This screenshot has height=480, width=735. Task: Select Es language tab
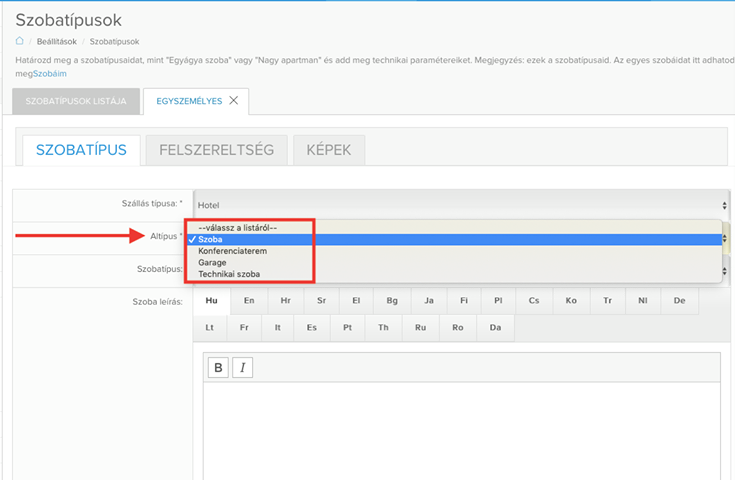coord(312,328)
